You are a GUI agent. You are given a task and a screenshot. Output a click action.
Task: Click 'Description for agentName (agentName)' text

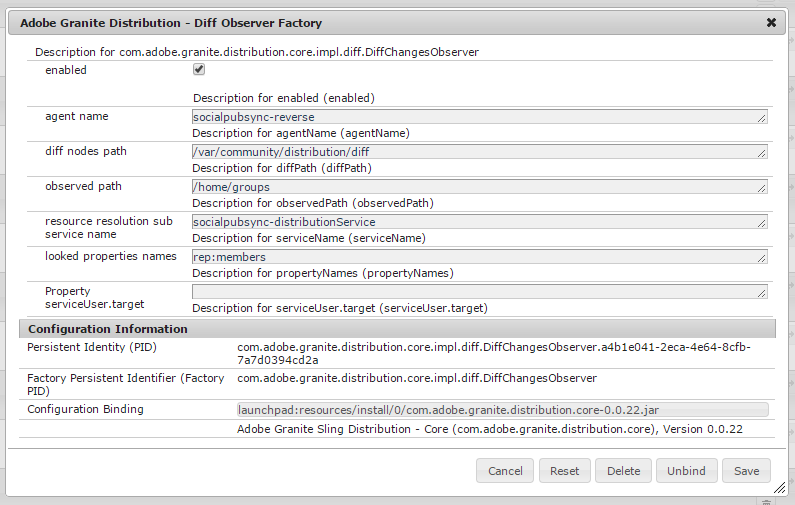301,133
